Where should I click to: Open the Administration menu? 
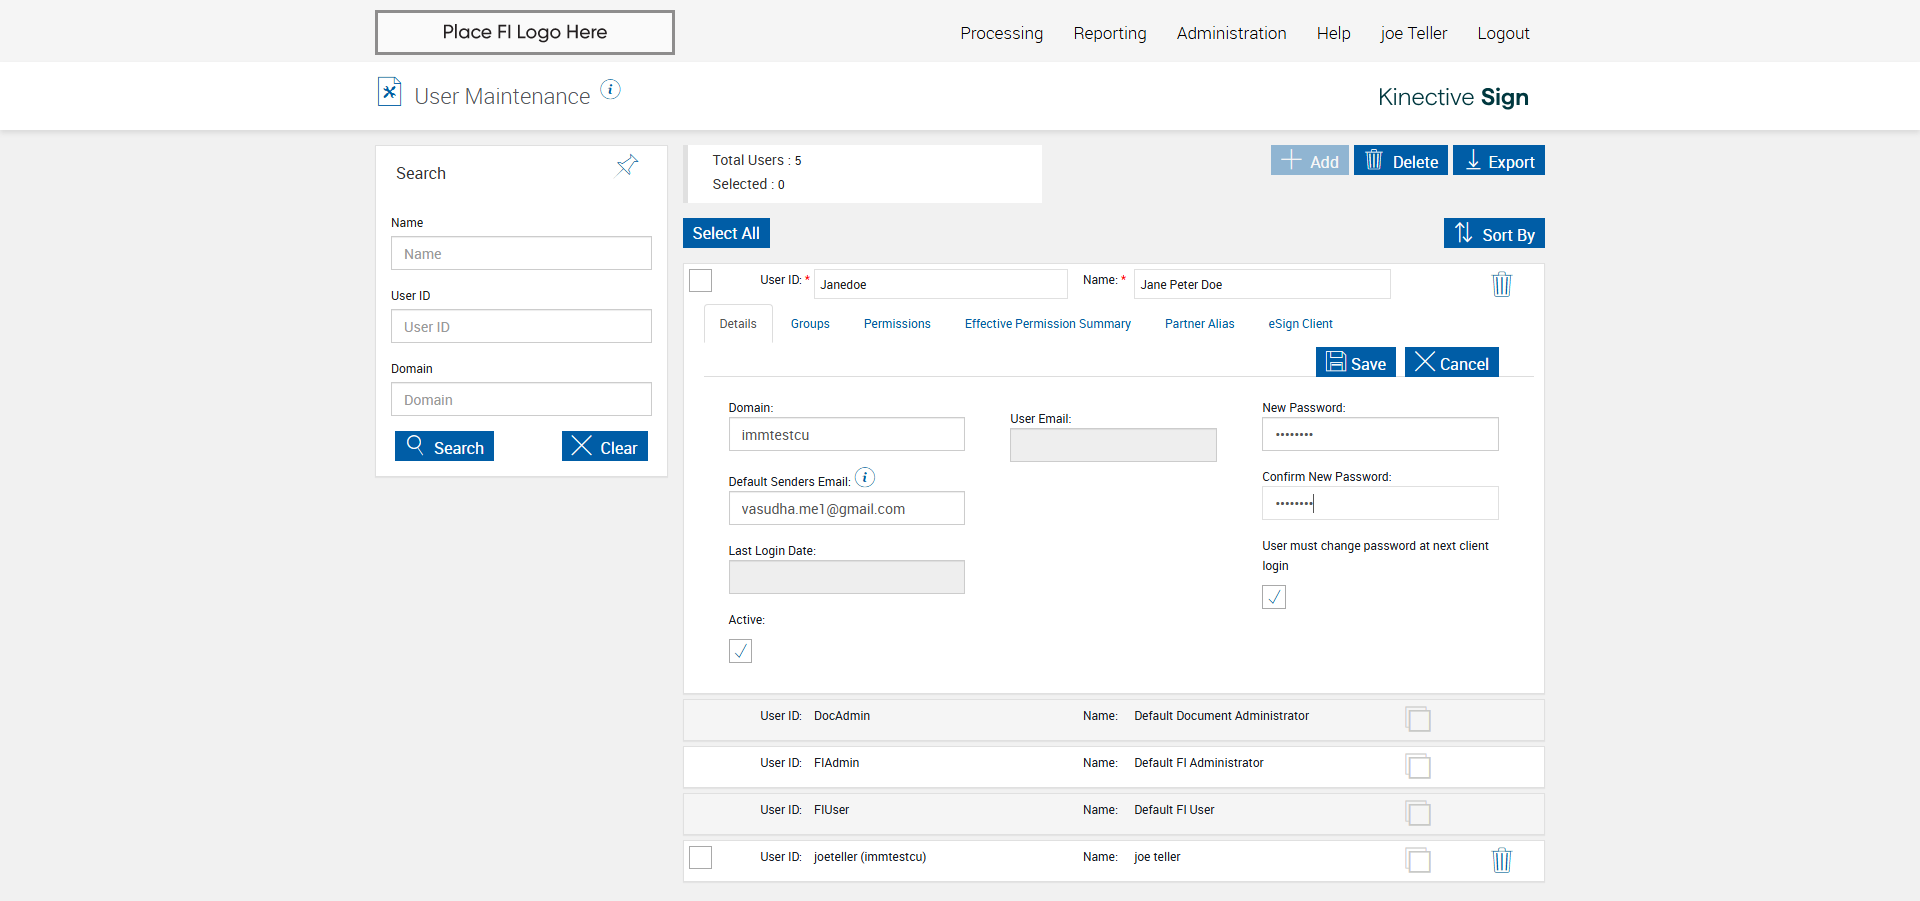pos(1231,33)
